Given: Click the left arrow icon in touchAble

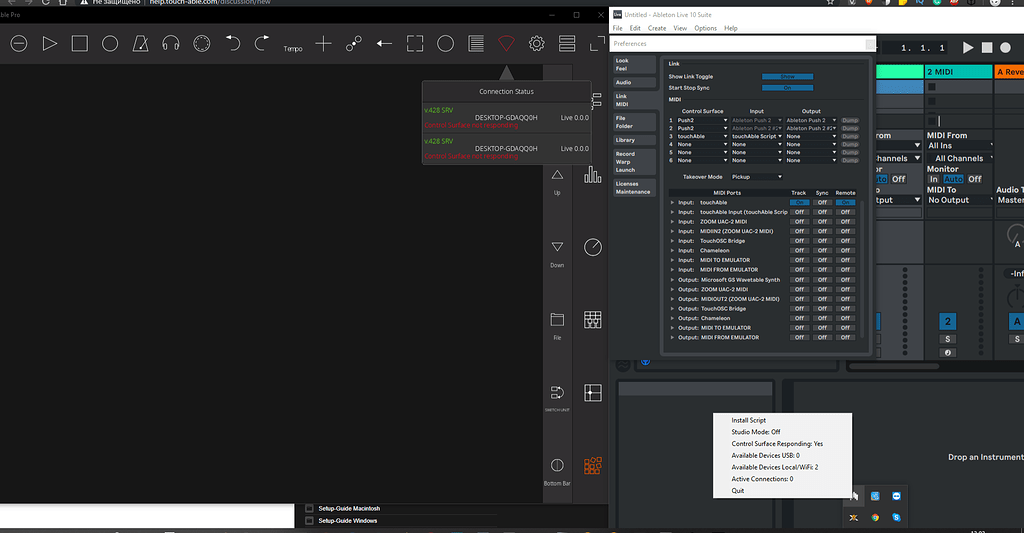Looking at the screenshot, I should 384,44.
